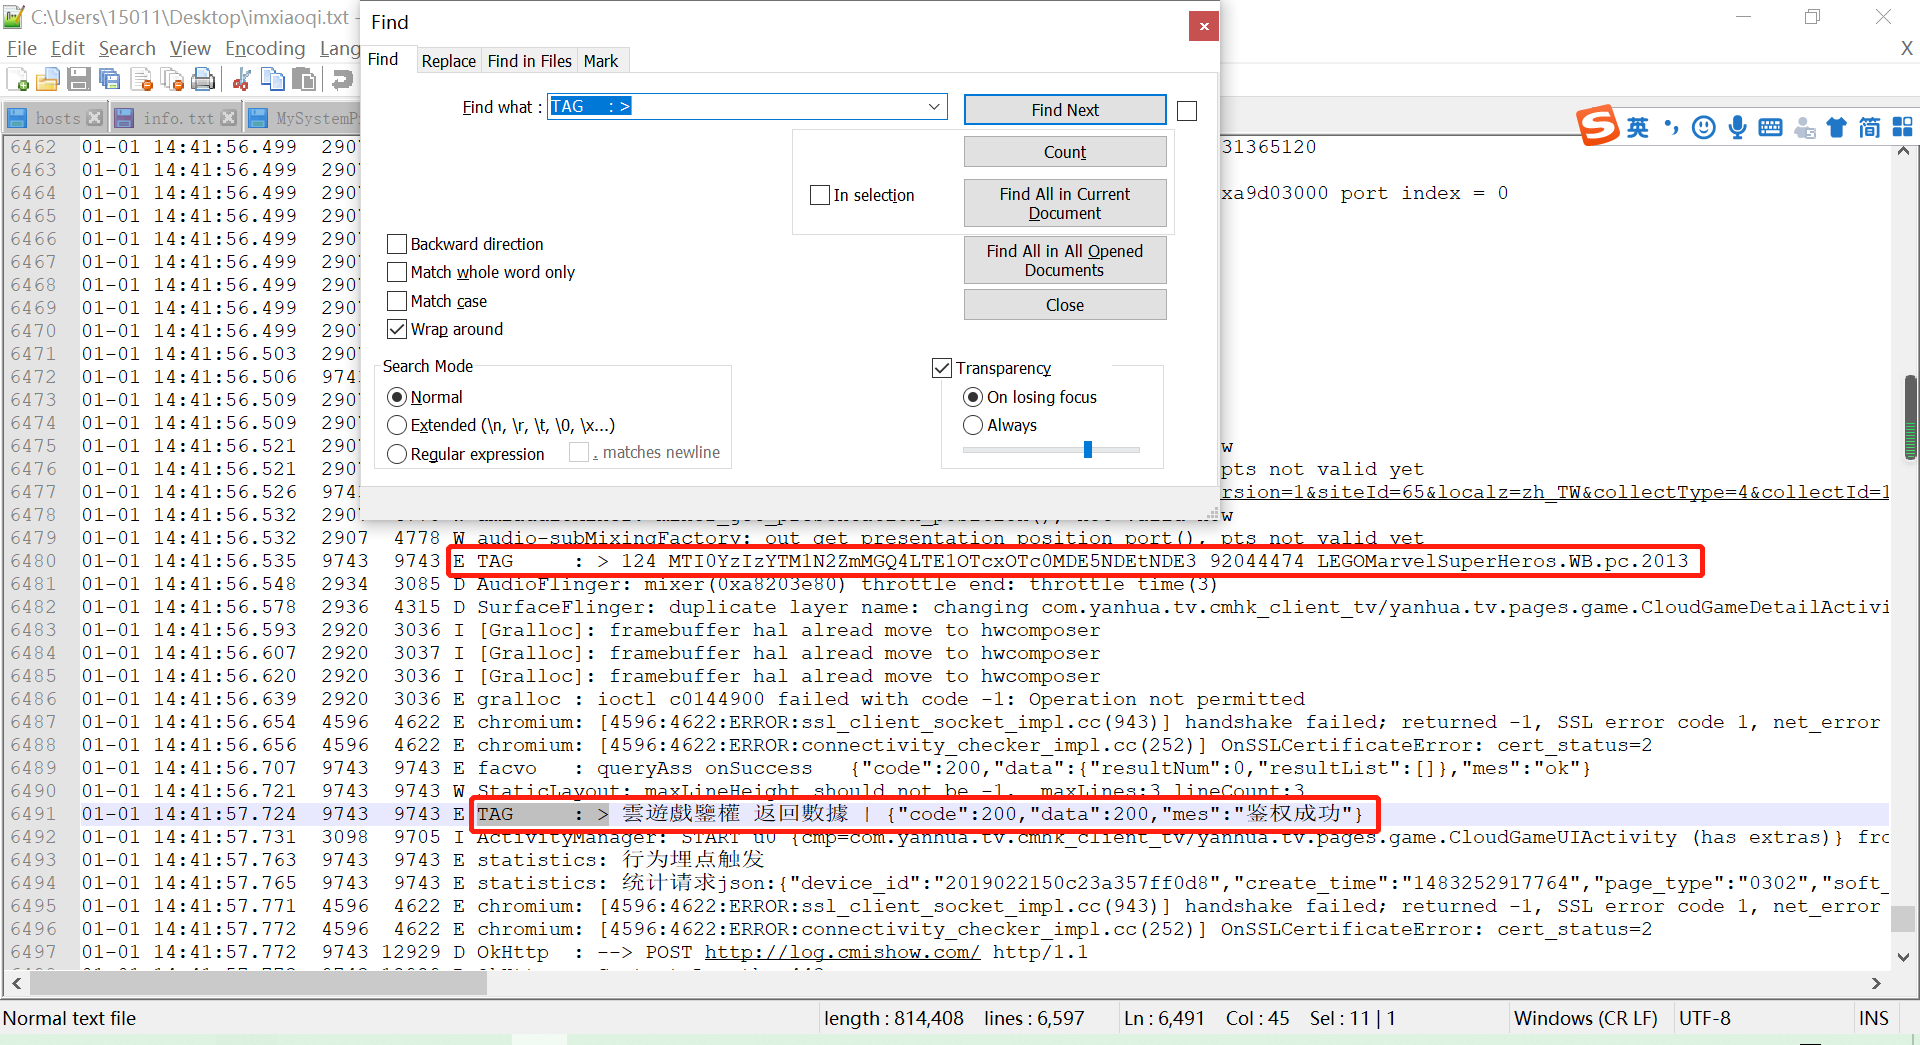Uncheck the Wrap around option
The height and width of the screenshot is (1045, 1920).
(x=397, y=329)
